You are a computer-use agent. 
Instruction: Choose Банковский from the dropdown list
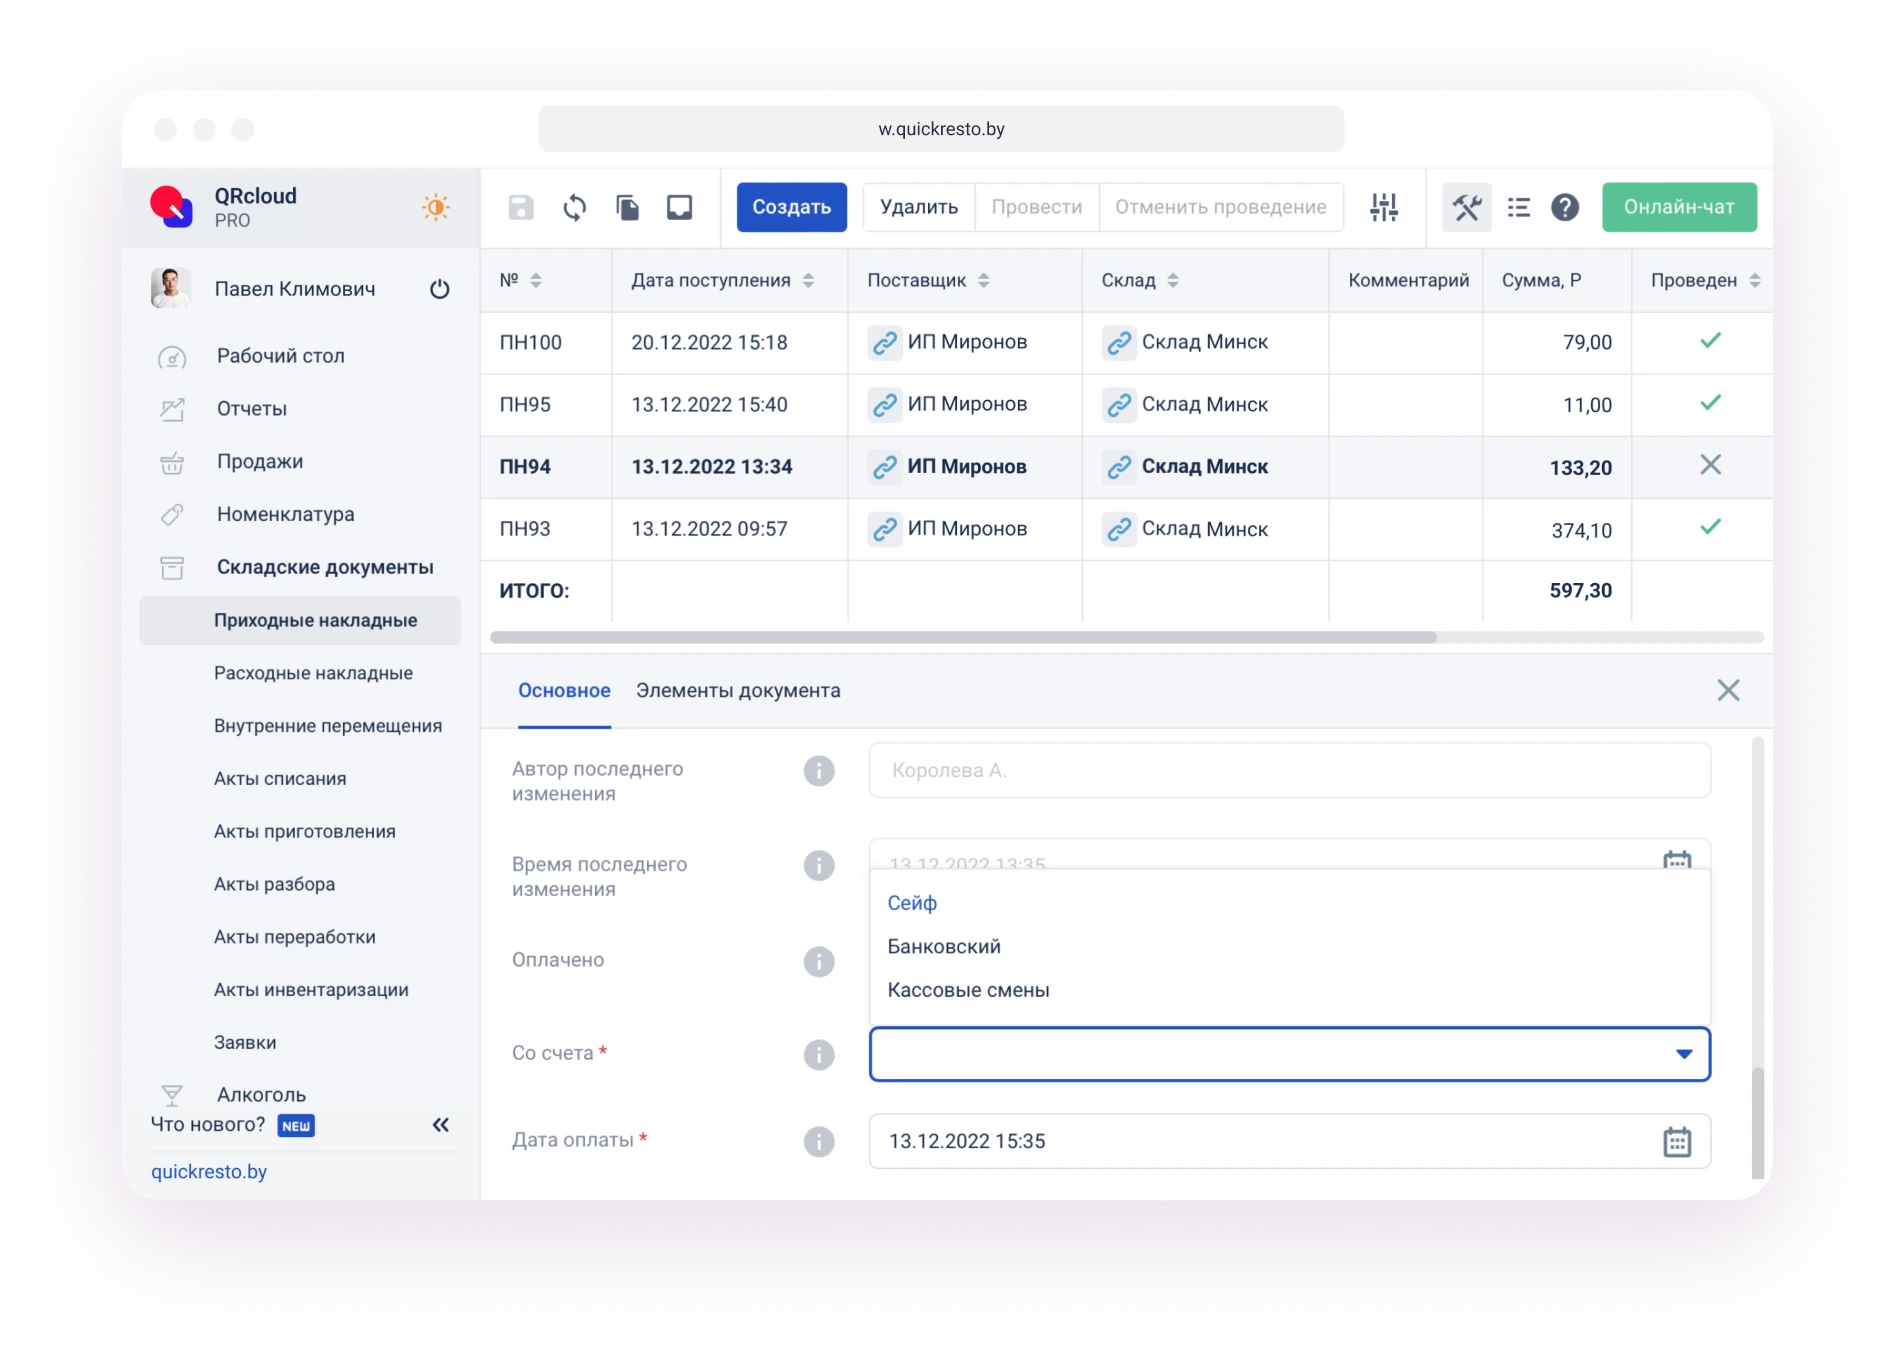(x=943, y=946)
